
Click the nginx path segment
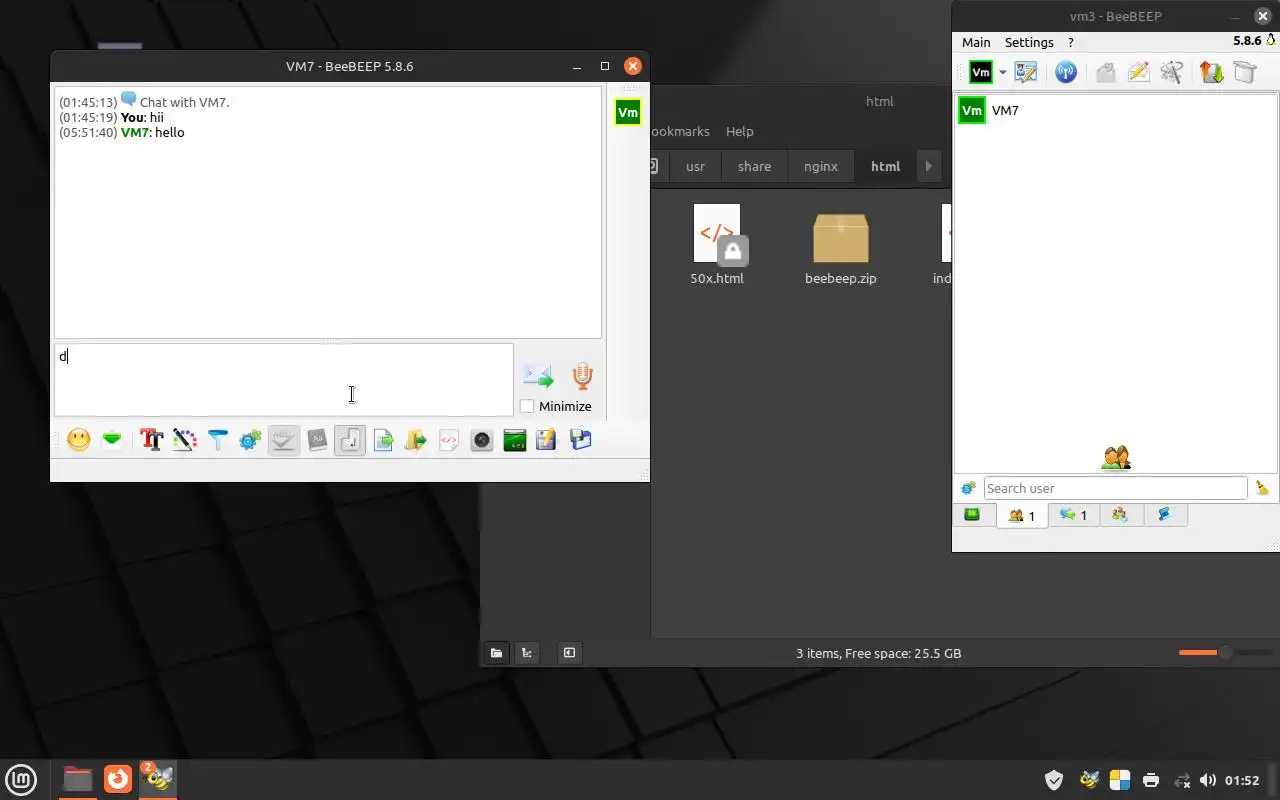coord(821,166)
